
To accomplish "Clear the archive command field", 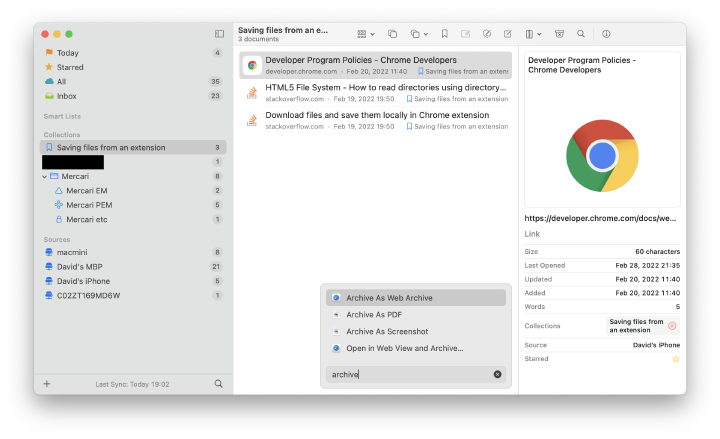I will pos(497,374).
